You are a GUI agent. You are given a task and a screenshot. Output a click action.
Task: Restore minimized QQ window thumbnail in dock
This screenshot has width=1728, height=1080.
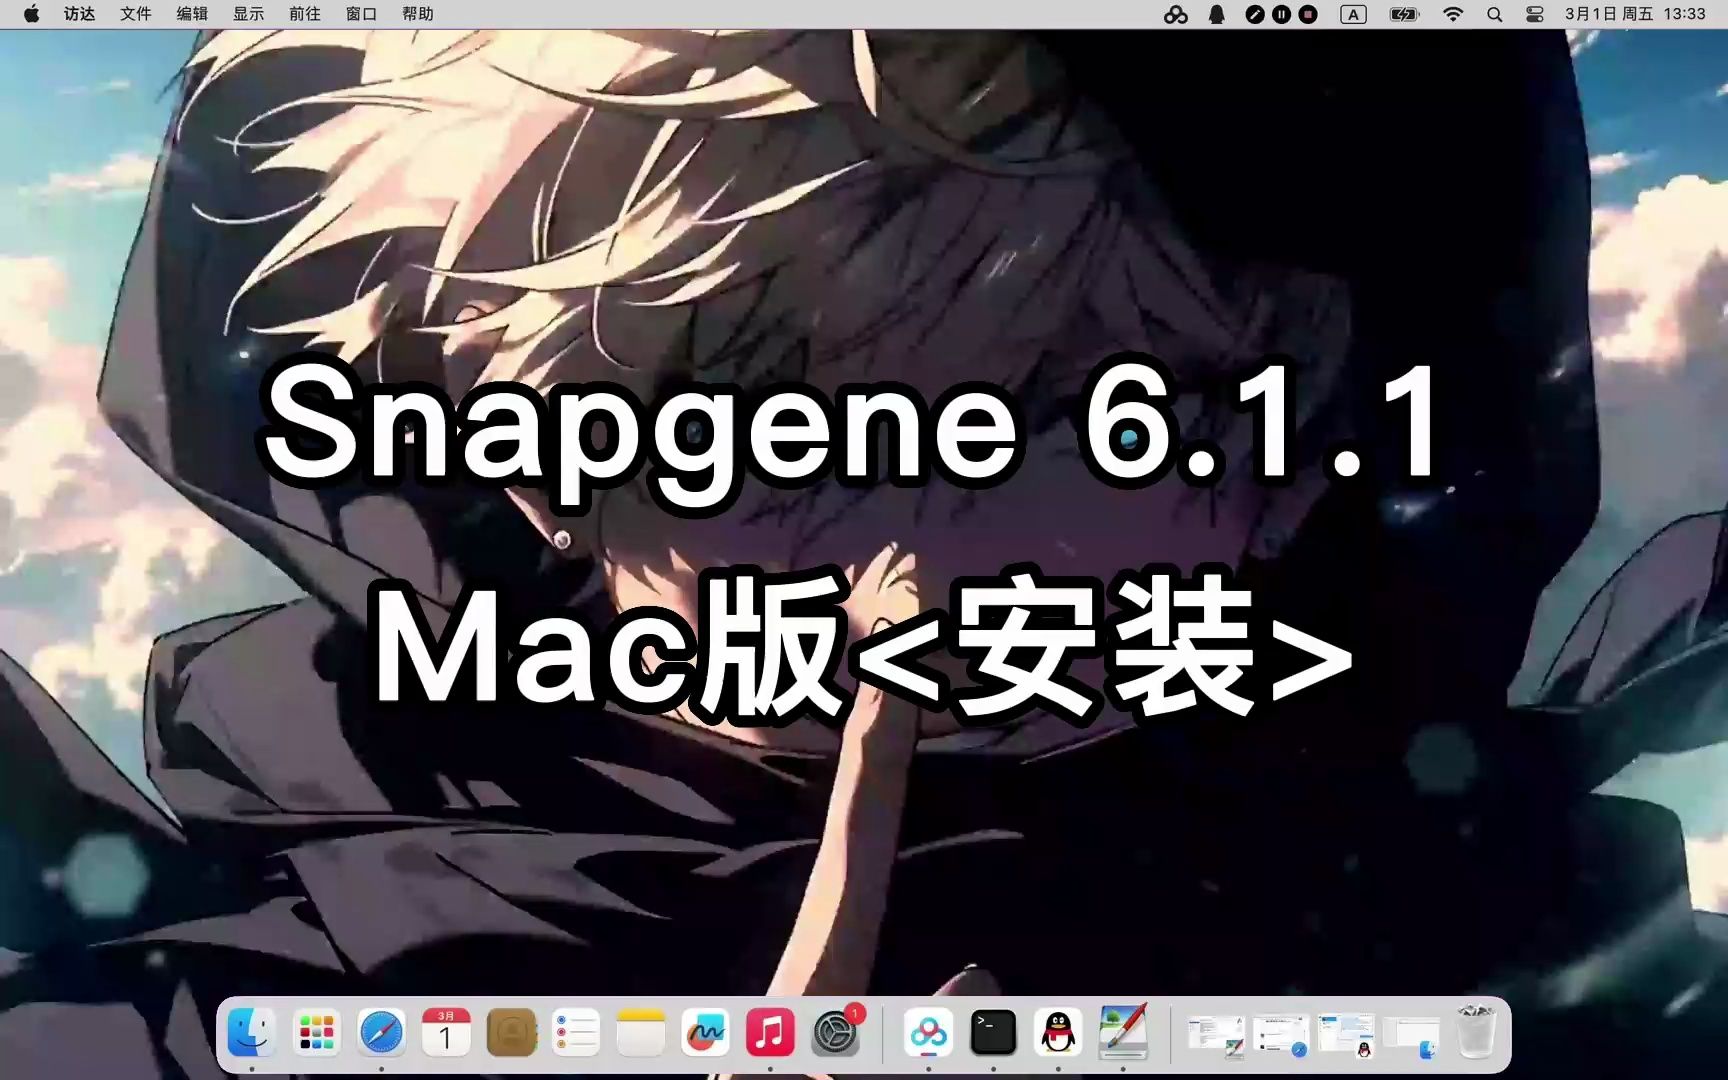(1346, 1036)
